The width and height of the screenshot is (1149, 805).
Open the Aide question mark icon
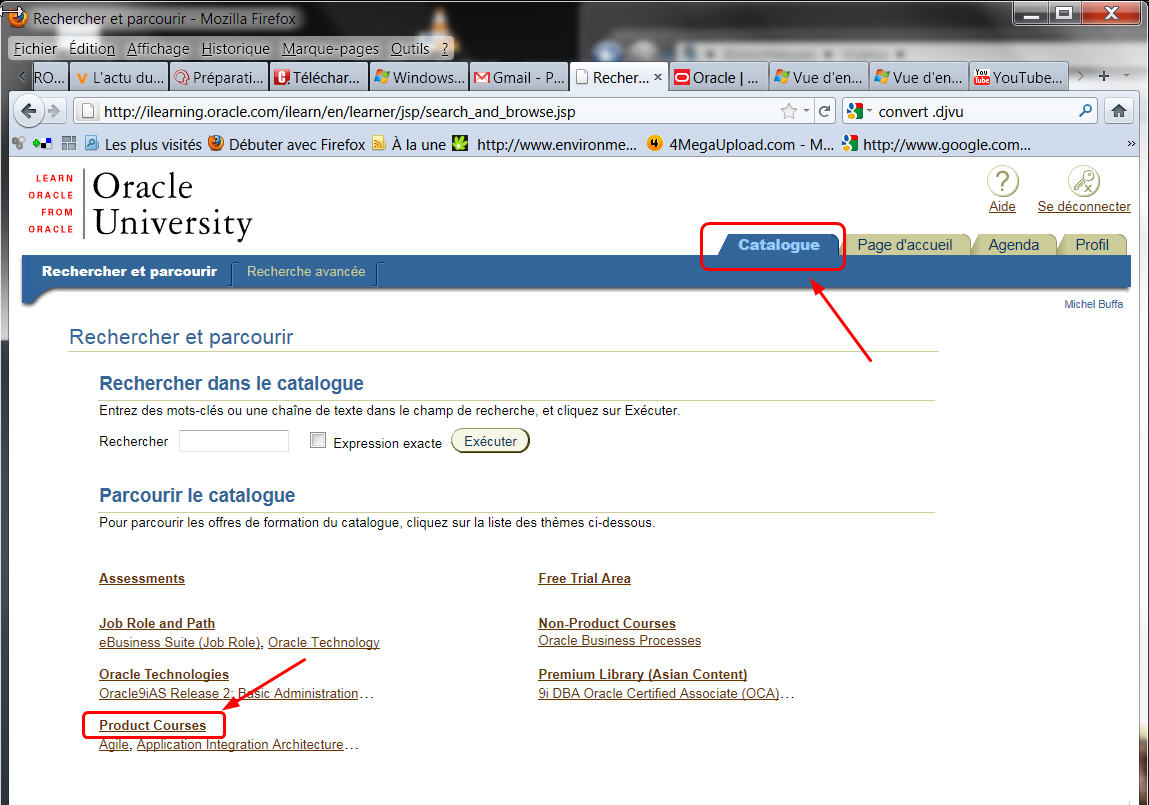1002,182
